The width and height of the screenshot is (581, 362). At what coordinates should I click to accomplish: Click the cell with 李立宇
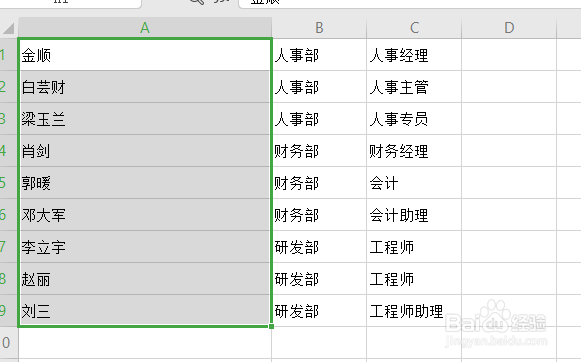[x=145, y=247]
